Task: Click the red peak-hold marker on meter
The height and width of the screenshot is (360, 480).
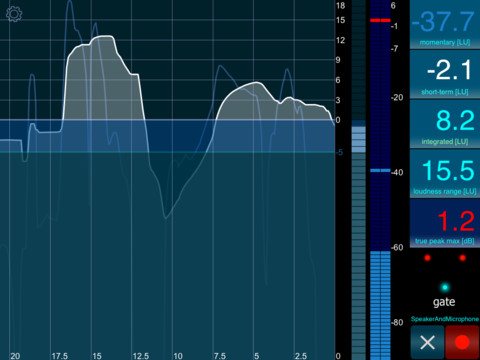Action: pos(380,20)
